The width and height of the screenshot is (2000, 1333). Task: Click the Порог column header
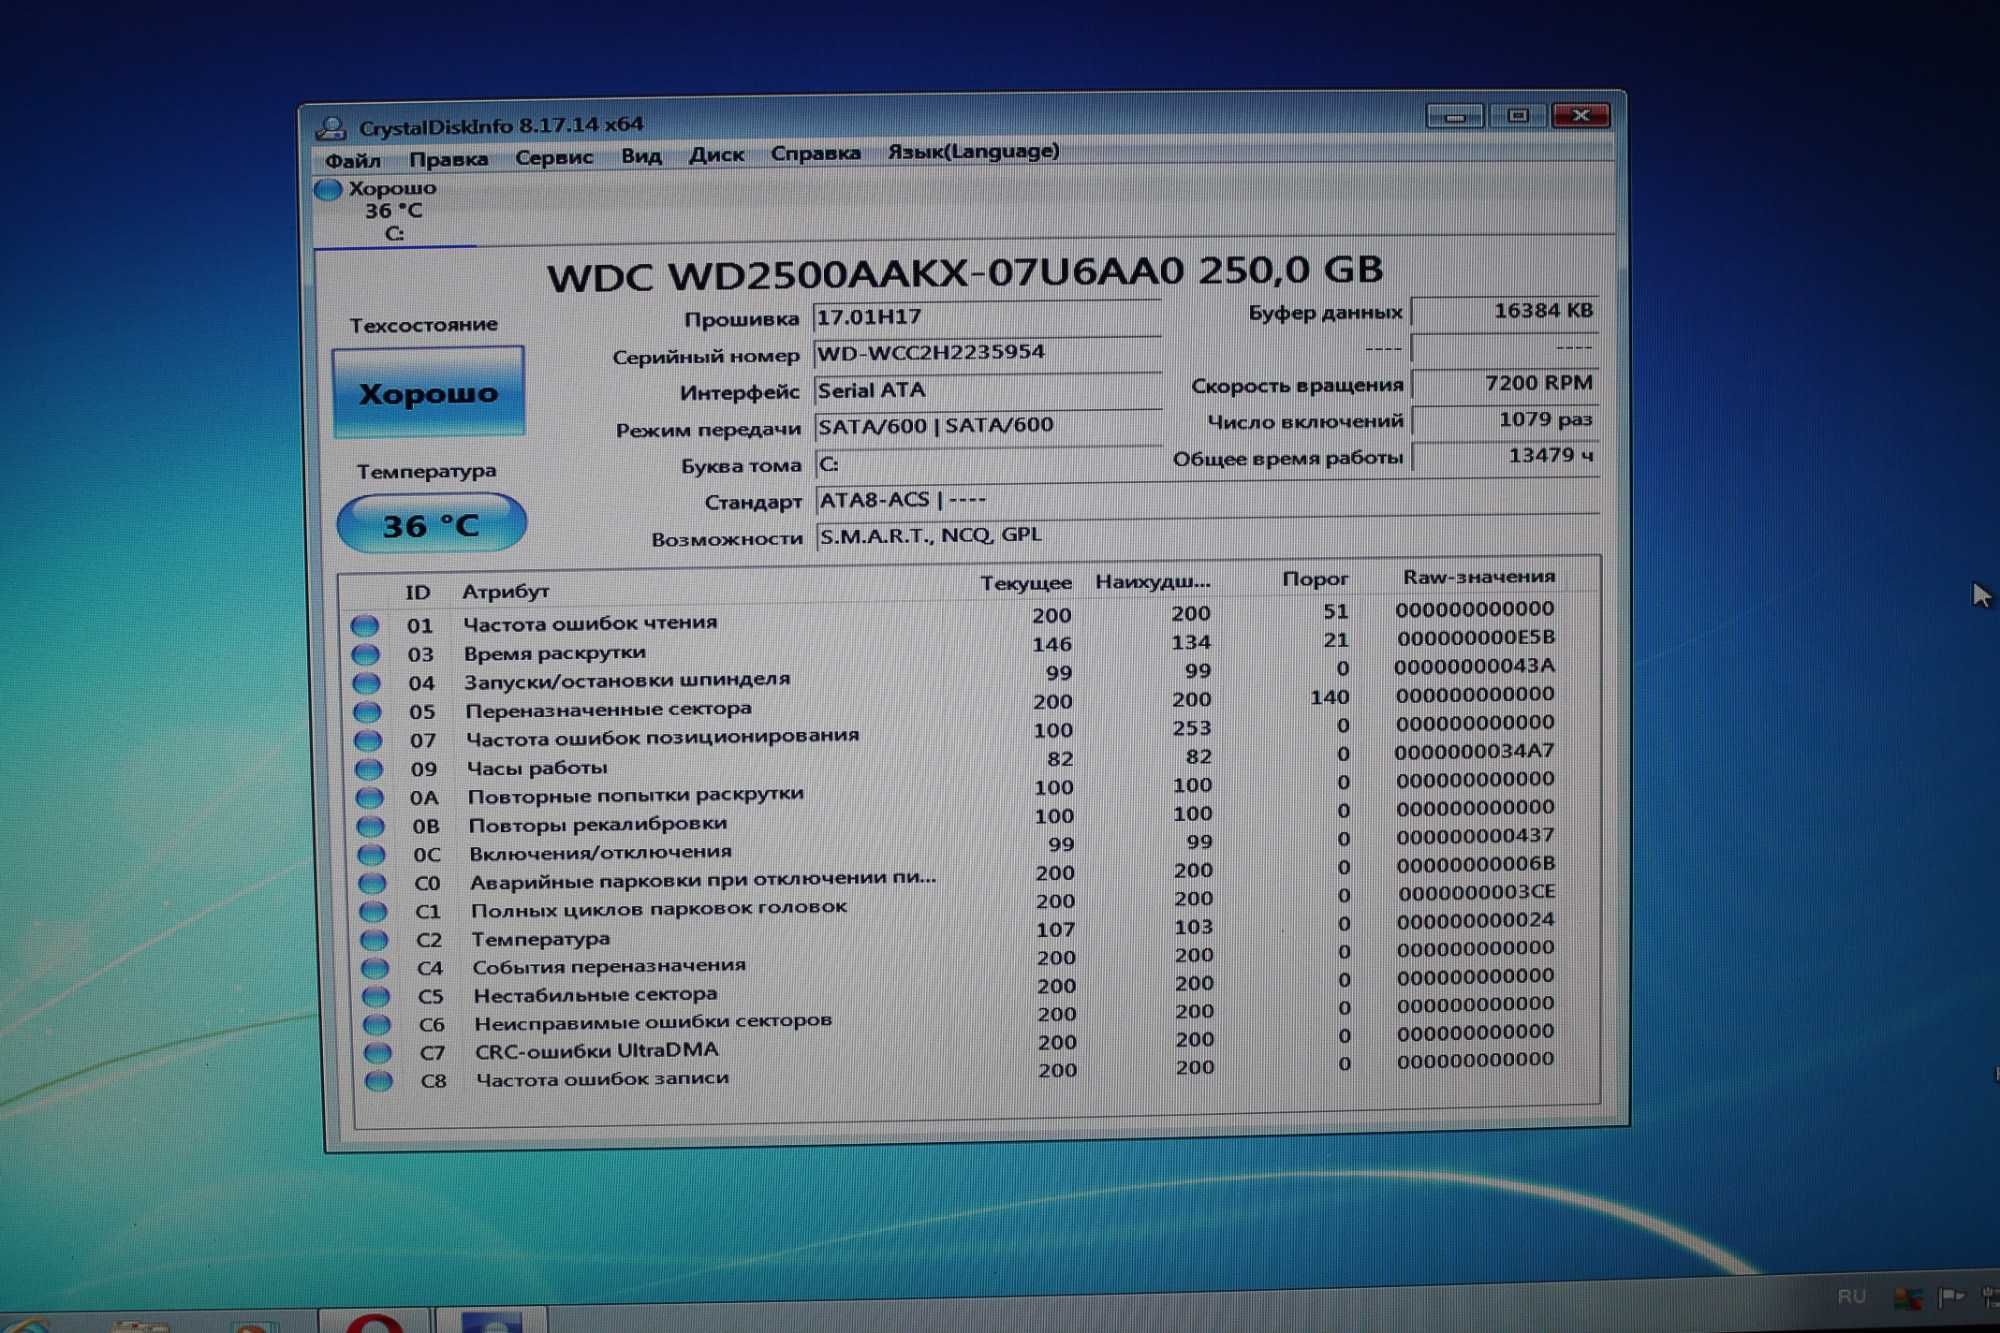[1314, 579]
